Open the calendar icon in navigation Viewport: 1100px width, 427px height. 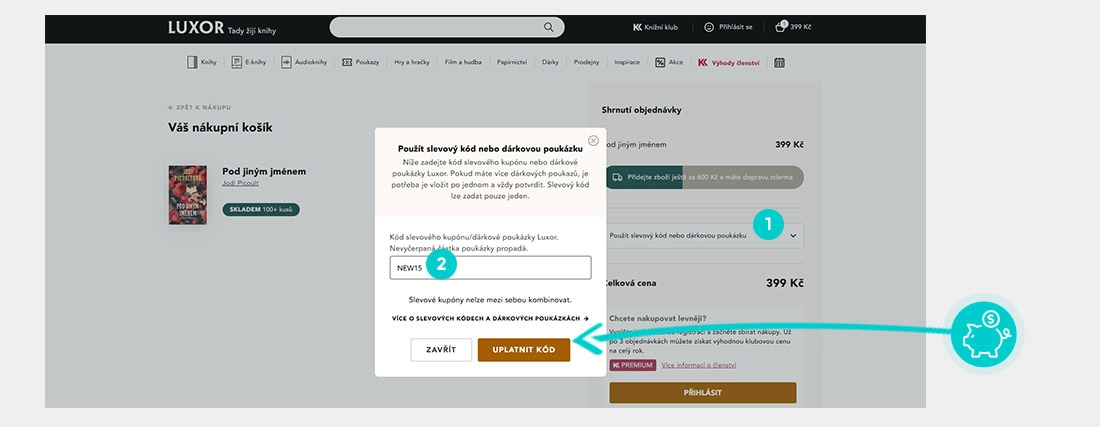(x=779, y=62)
